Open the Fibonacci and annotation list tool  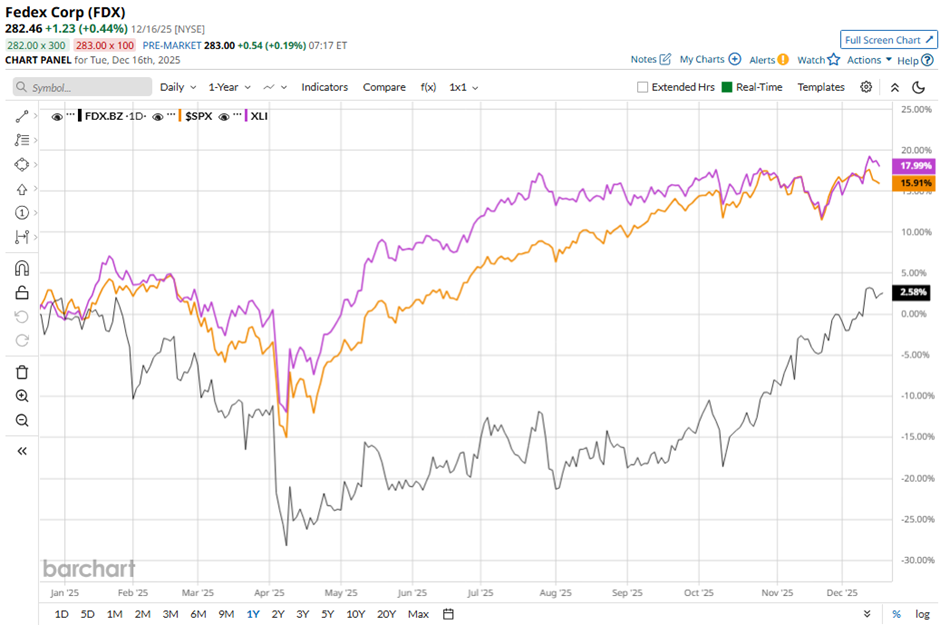point(22,140)
